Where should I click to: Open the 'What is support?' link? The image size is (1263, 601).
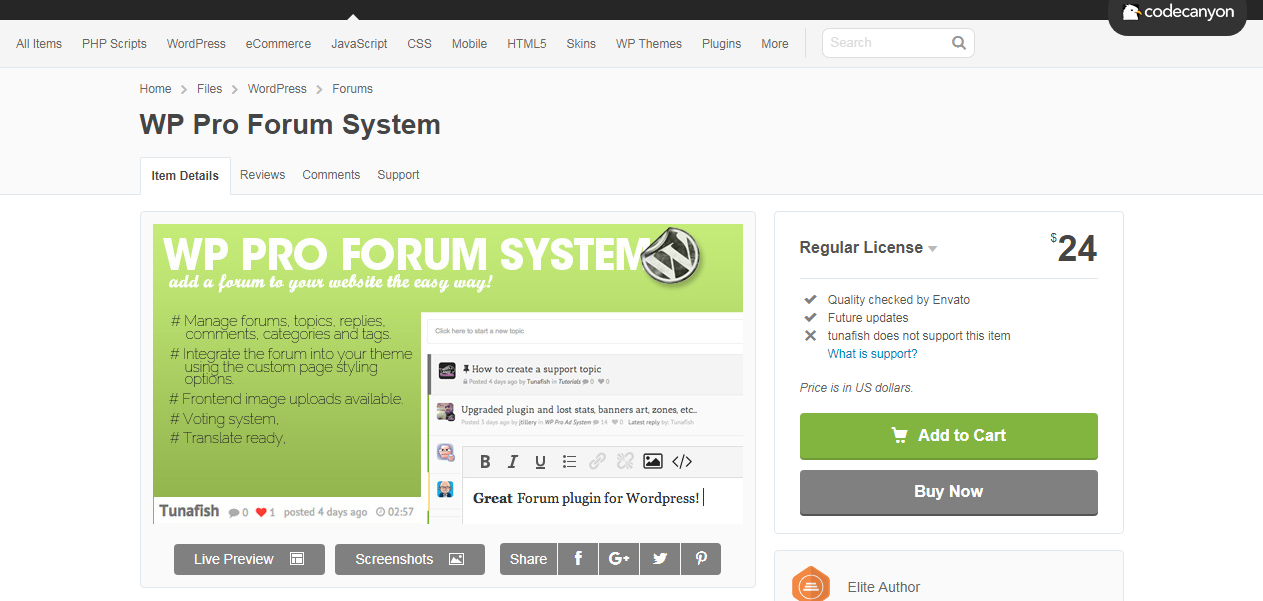click(x=872, y=354)
